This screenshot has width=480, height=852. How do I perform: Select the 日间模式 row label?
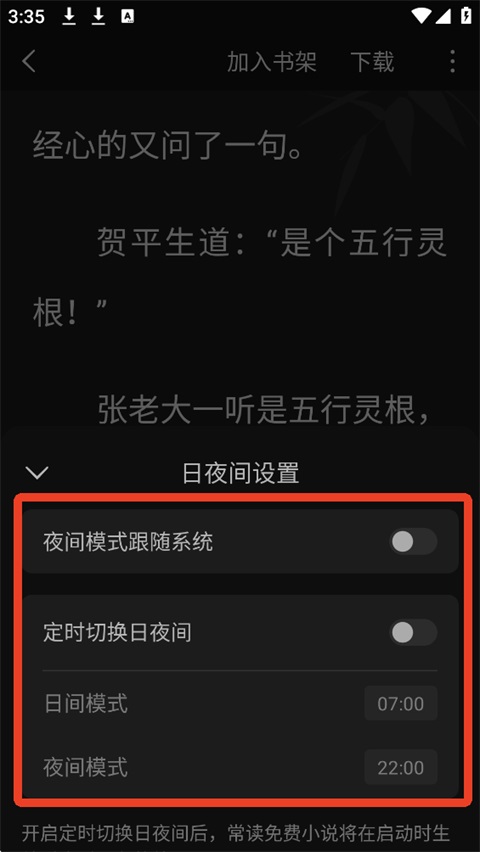click(x=86, y=704)
